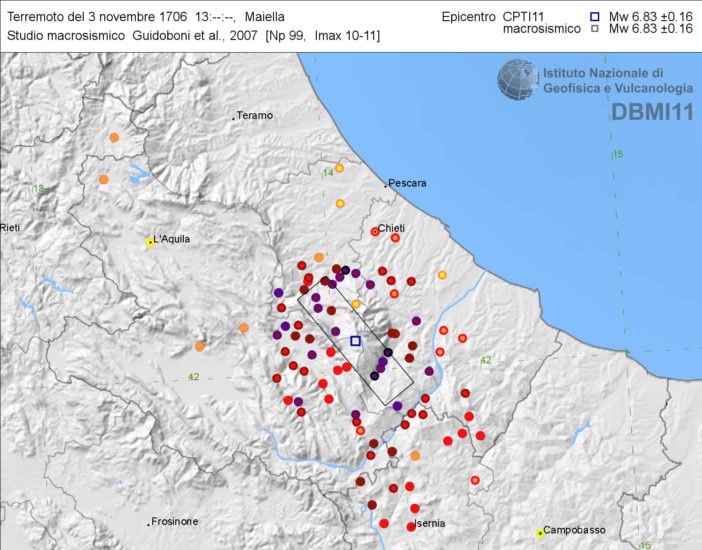Screen dimensions: 702x550
Task: Select the yellow L'Aquila city marker
Action: point(150,242)
